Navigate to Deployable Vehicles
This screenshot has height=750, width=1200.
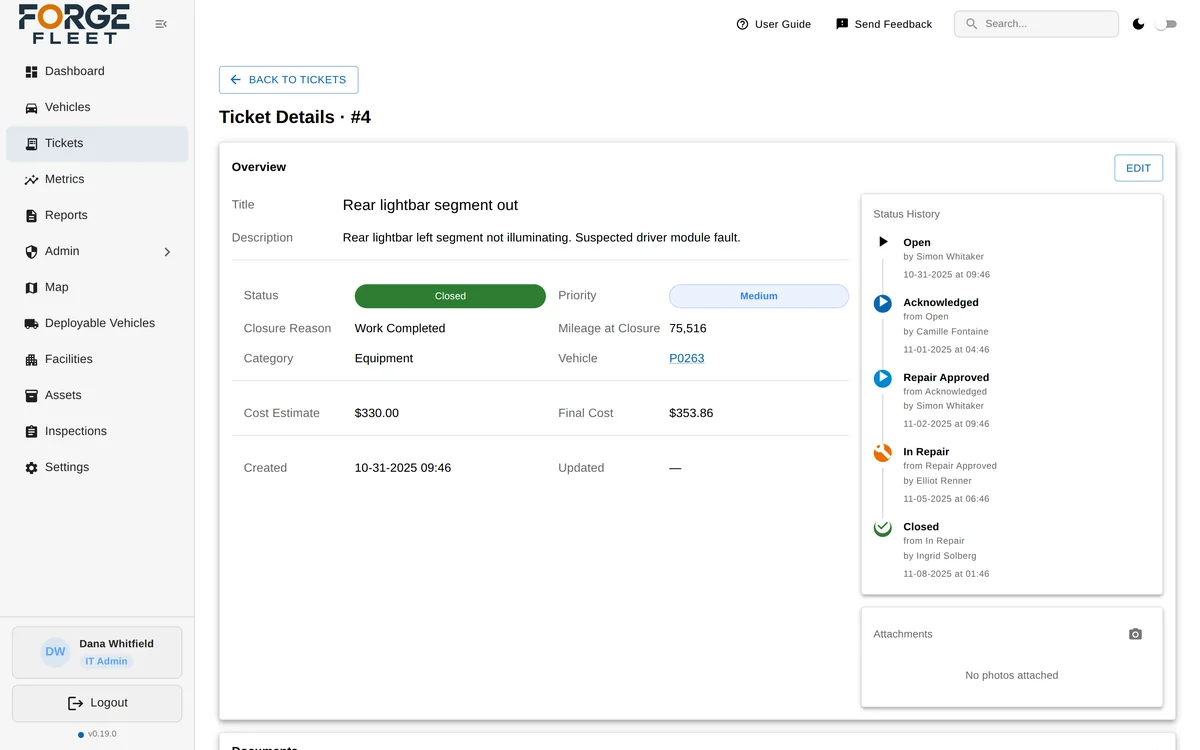tap(97, 324)
